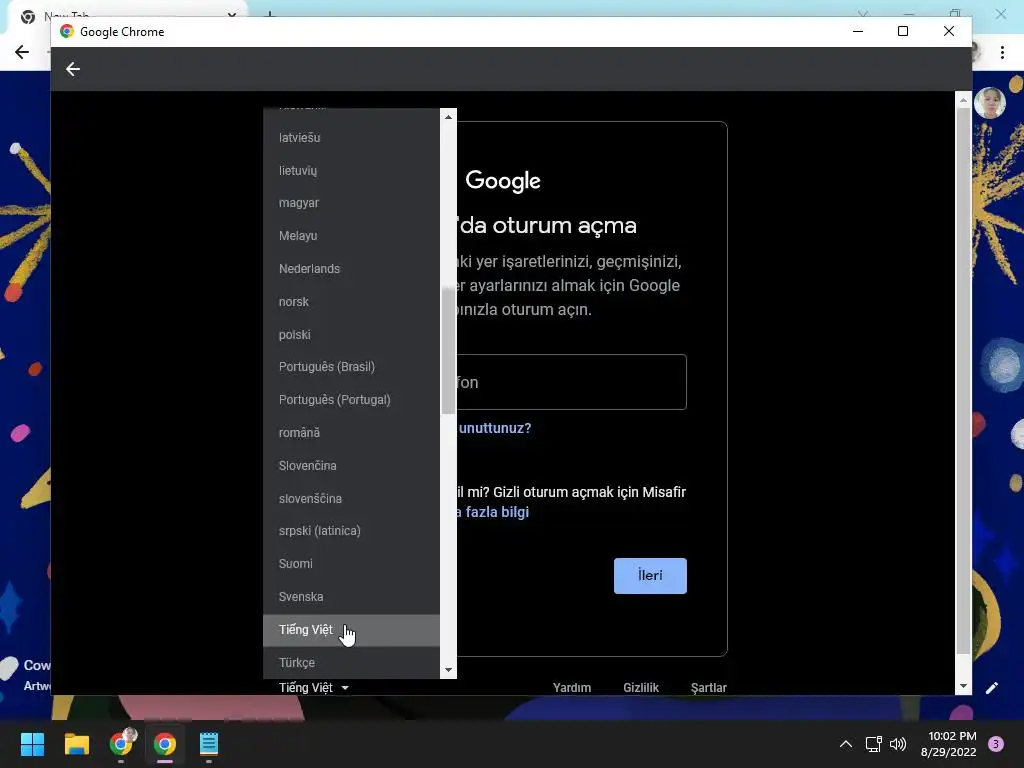The image size is (1024, 768).
Task: Select polski in the language list
Action: click(x=351, y=334)
